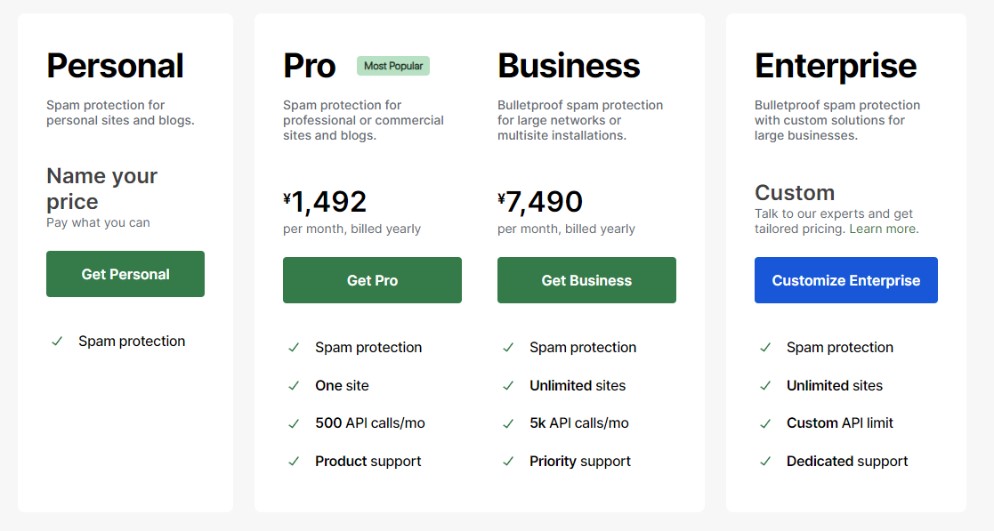The height and width of the screenshot is (531, 994).
Task: Select the Enterprise plan heading
Action: 835,66
